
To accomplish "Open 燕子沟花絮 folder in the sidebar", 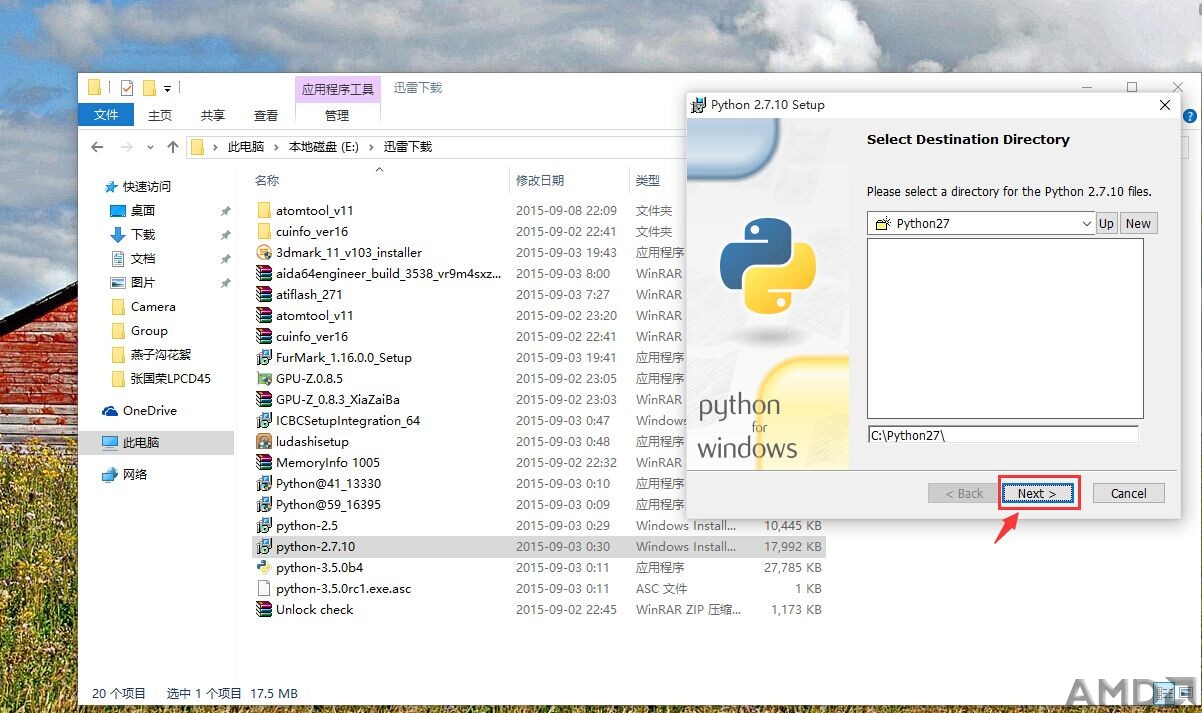I will pos(161,355).
